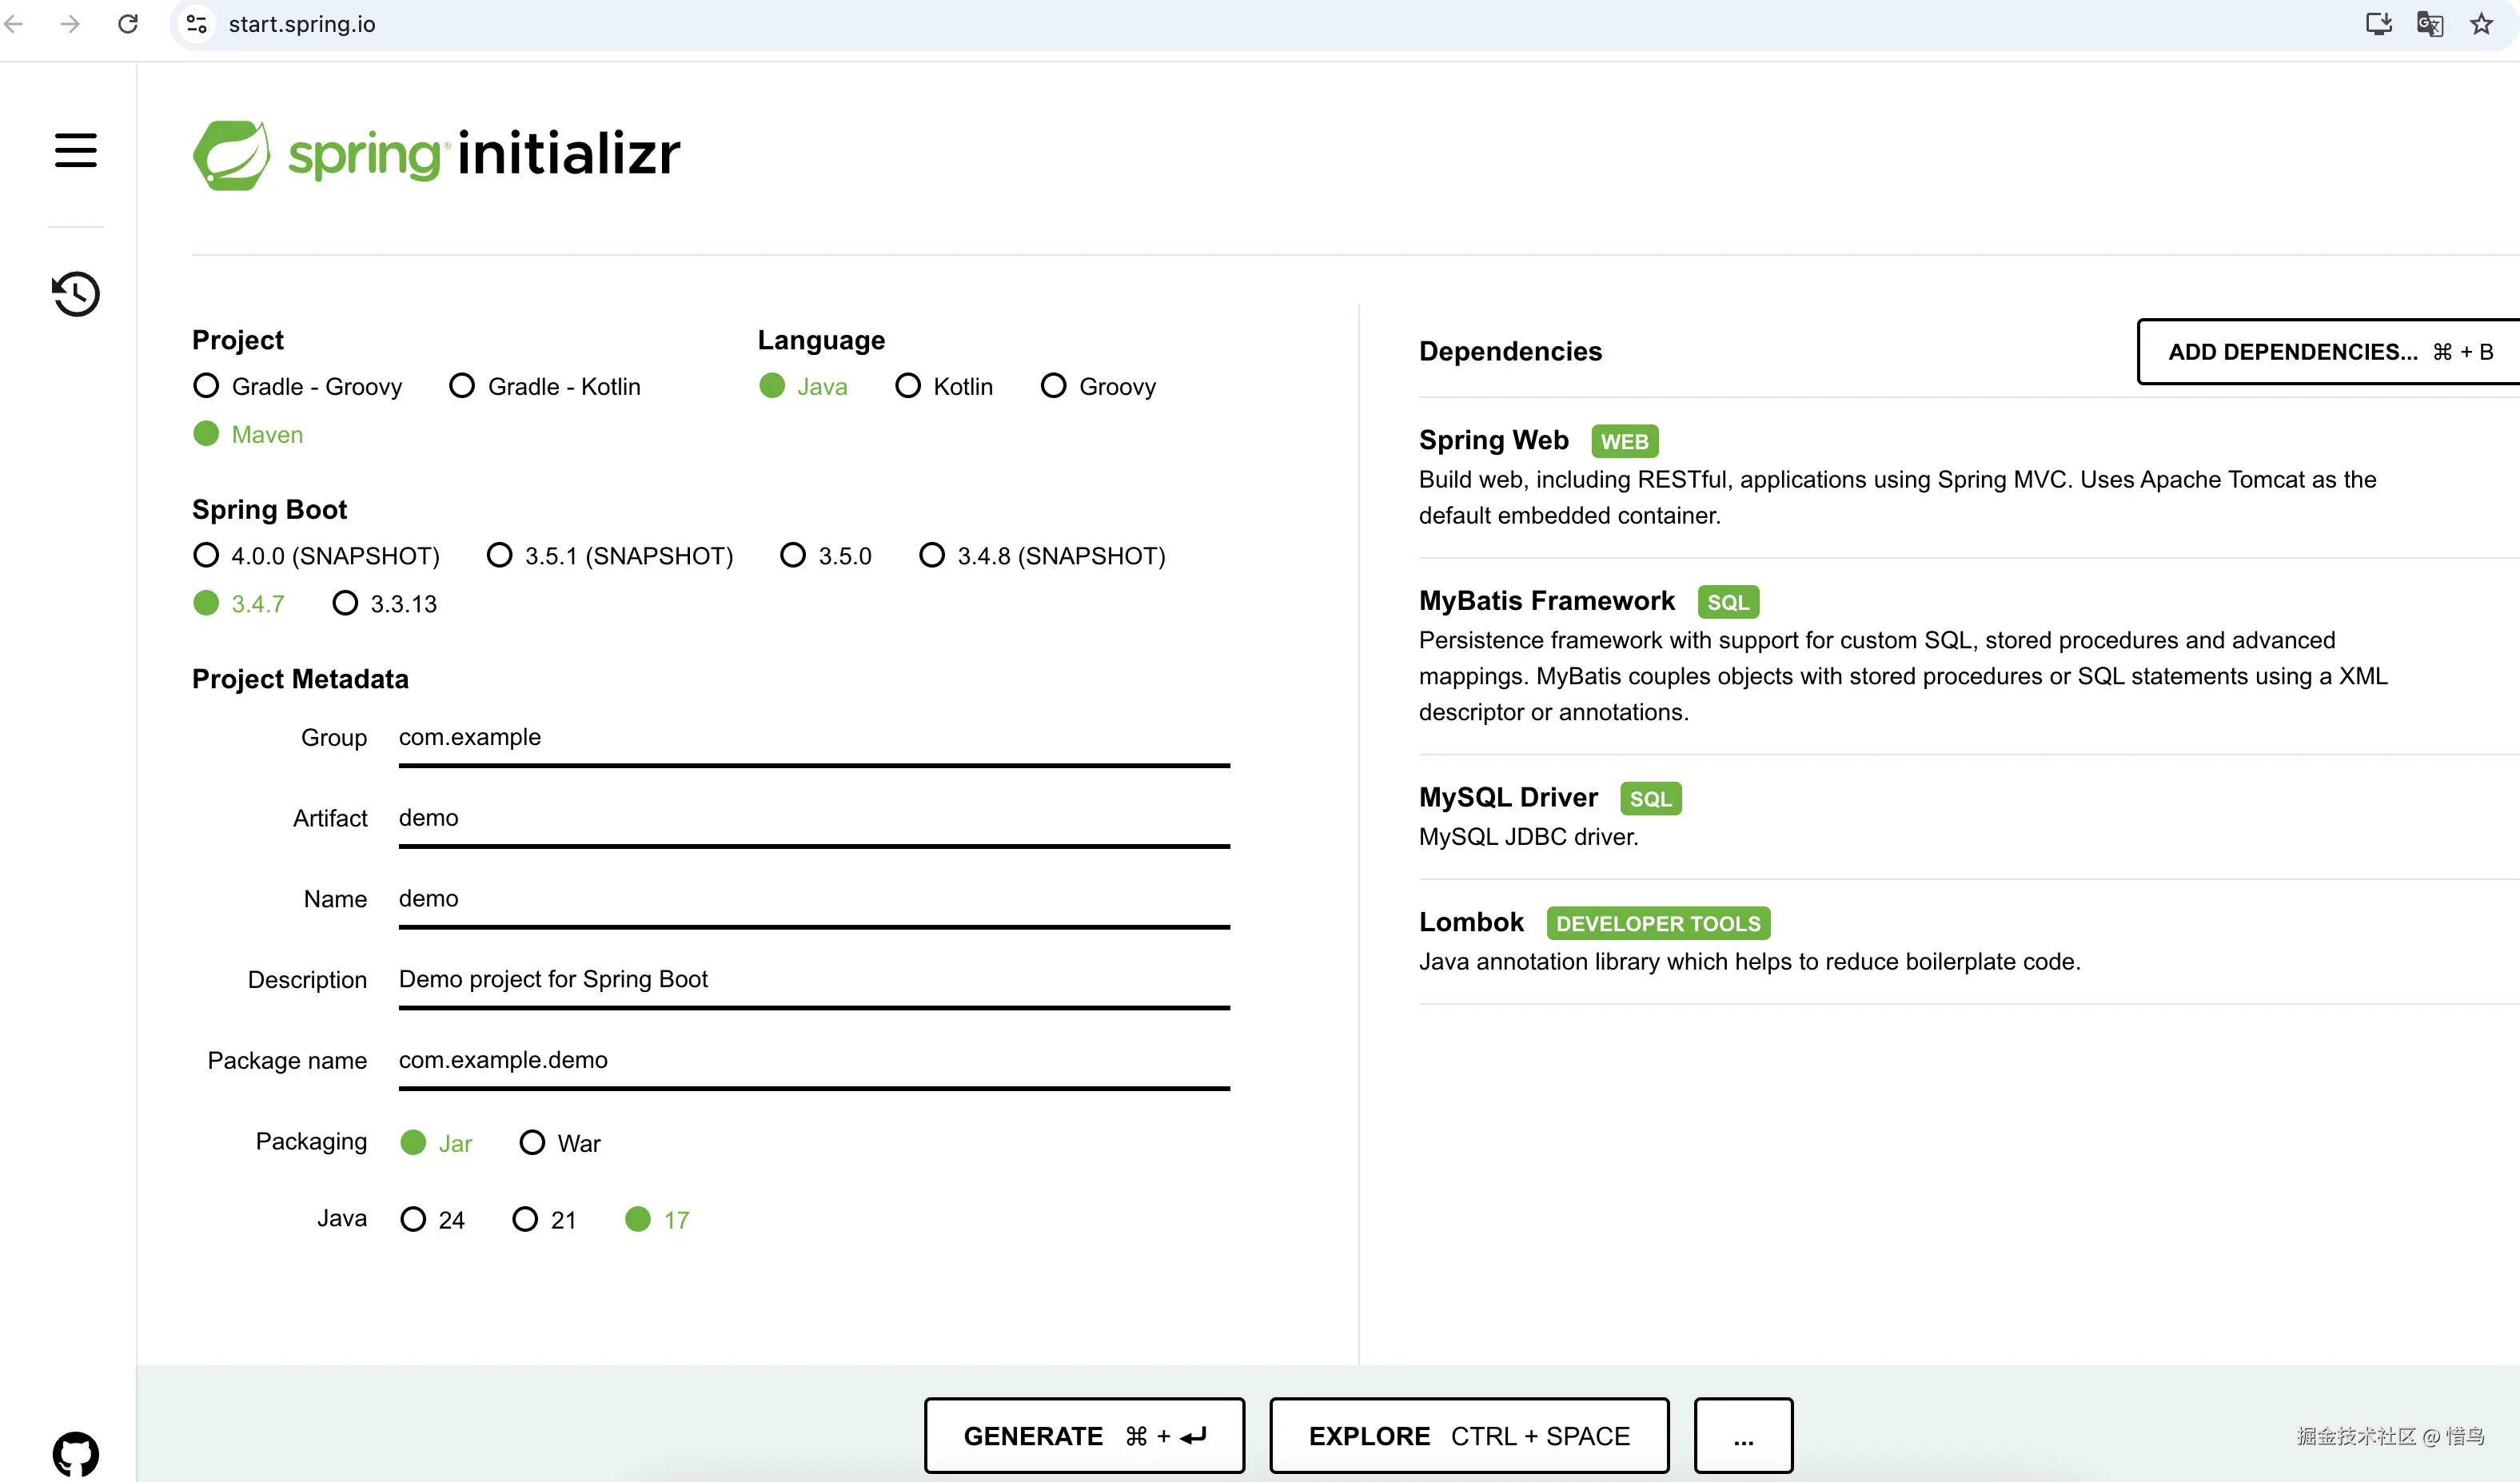The image size is (2520, 1482).
Task: Select Java version 21
Action: pos(525,1219)
